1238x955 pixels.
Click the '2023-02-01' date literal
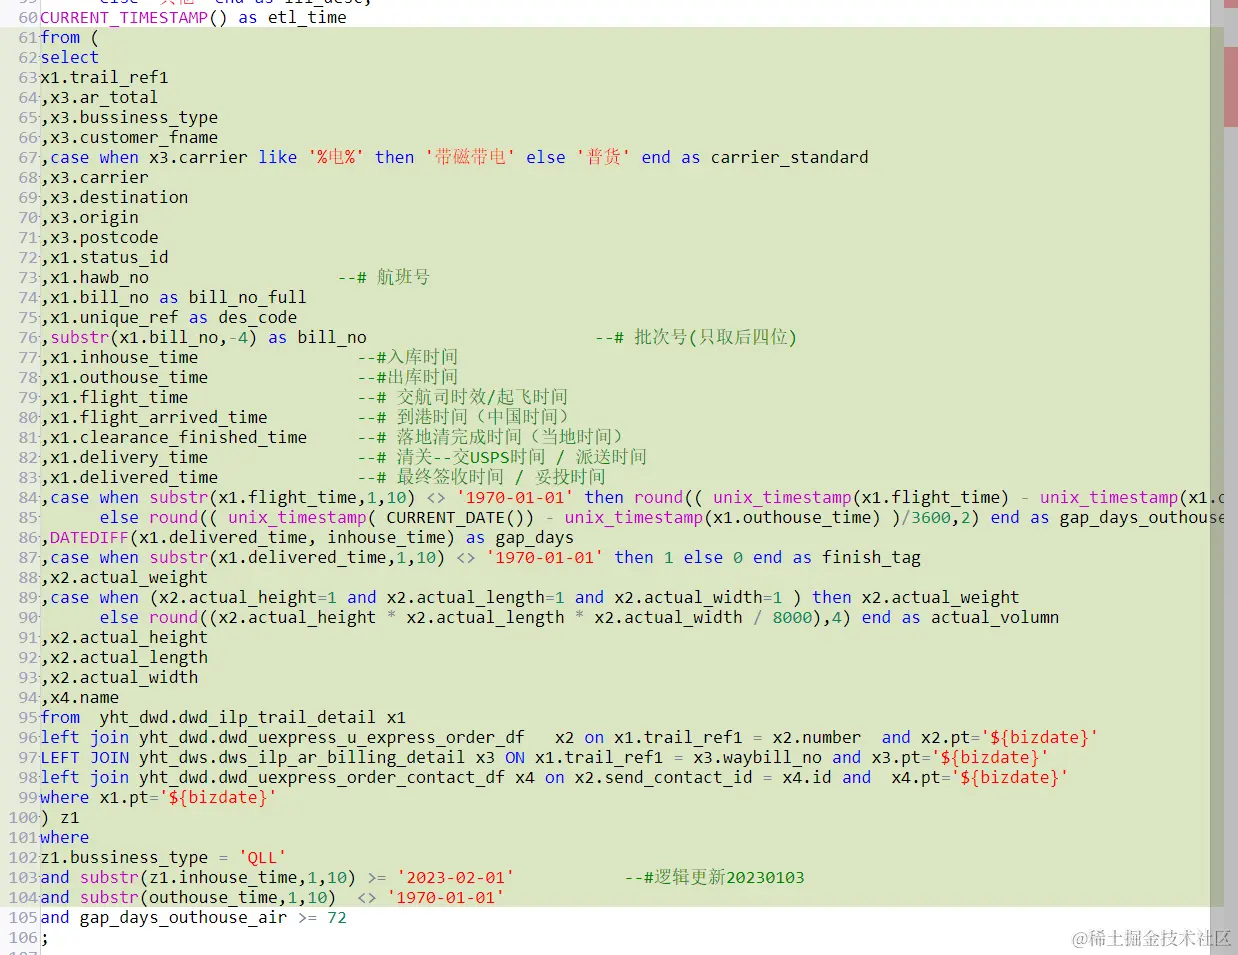[455, 877]
